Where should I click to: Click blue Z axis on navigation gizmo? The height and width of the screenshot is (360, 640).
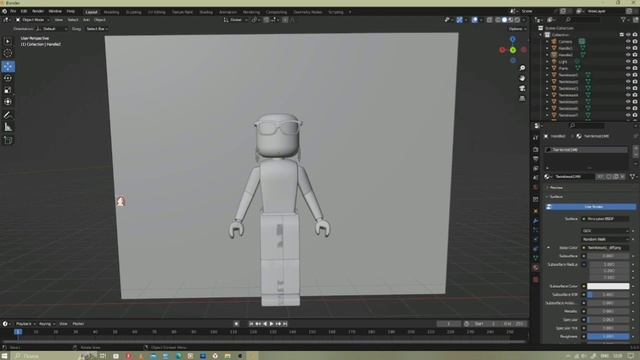coord(513,40)
